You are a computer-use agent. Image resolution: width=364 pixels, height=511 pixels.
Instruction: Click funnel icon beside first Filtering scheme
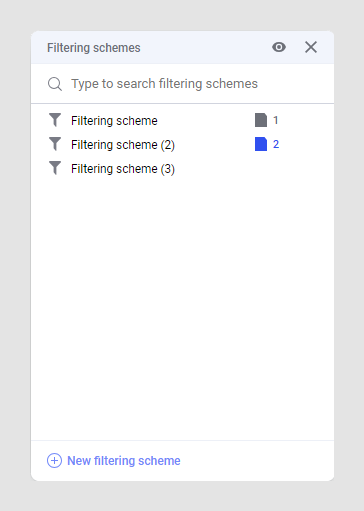click(x=55, y=120)
